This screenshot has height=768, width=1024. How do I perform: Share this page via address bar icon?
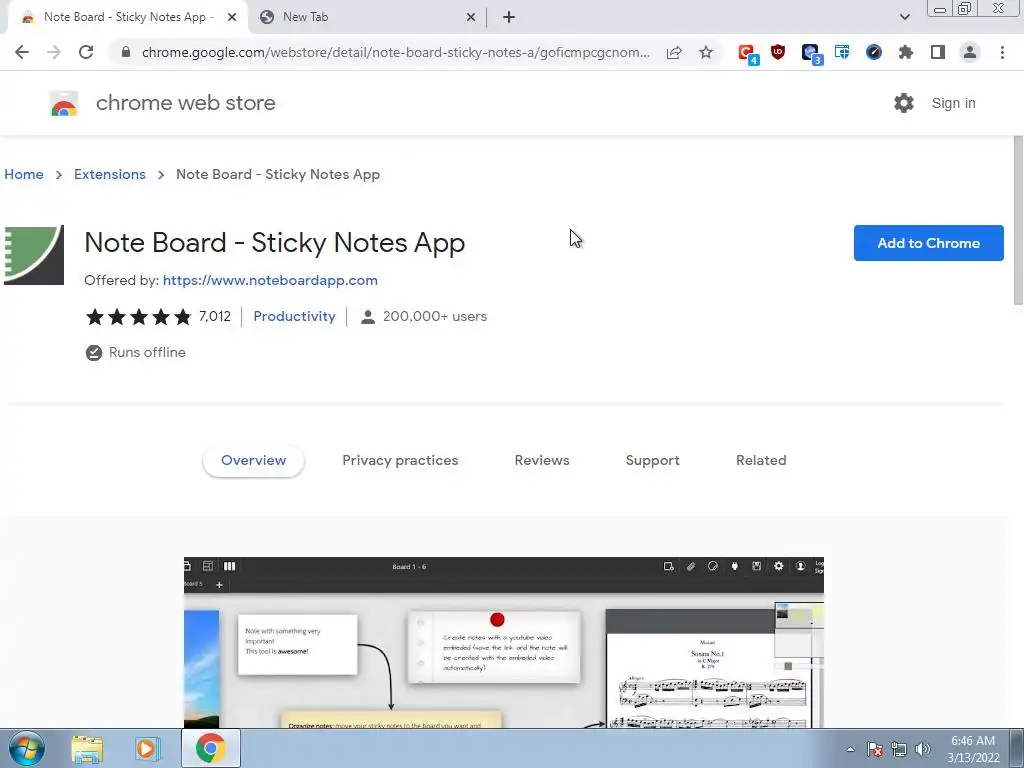674,52
